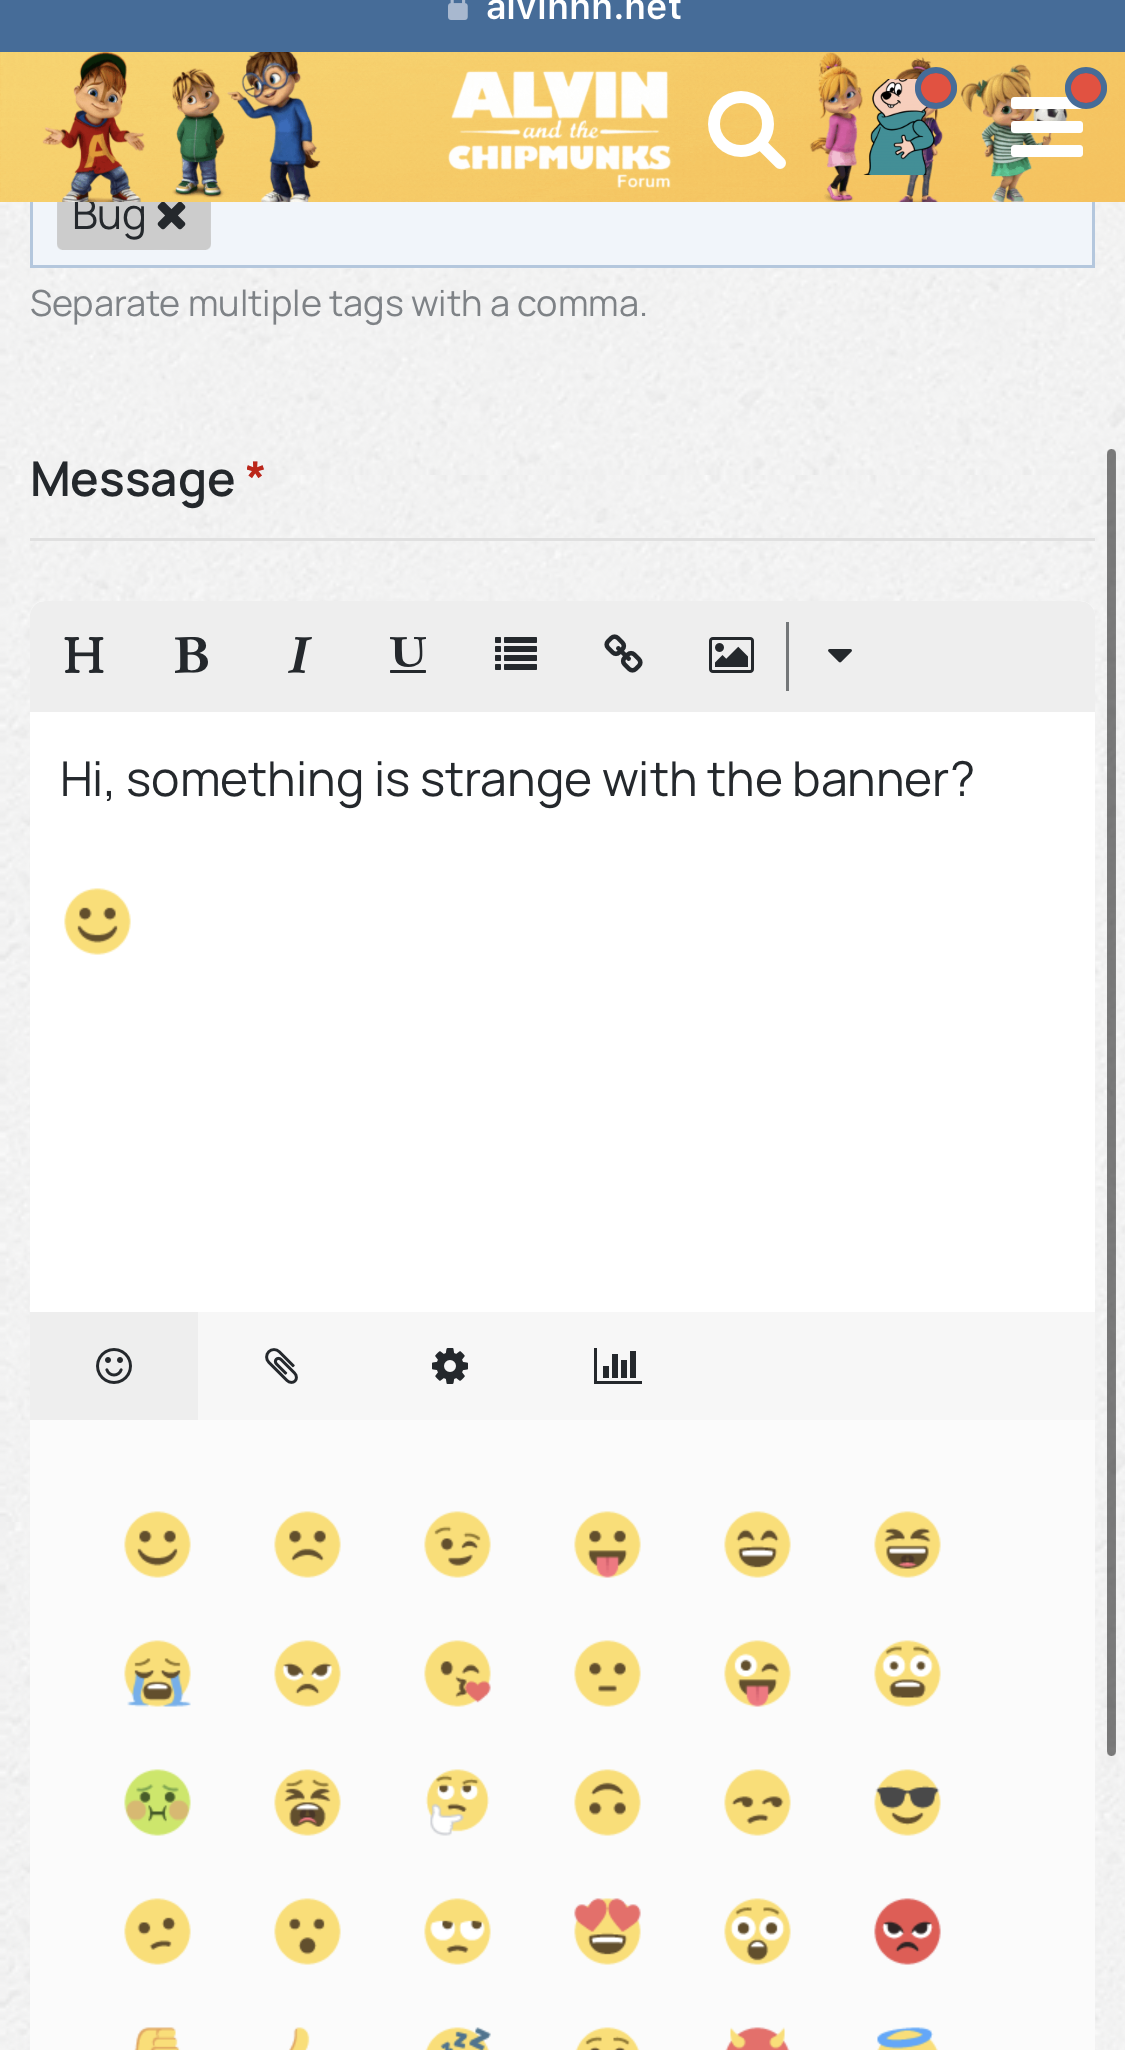
Task: Open the hamburger navigation menu
Action: [1047, 128]
